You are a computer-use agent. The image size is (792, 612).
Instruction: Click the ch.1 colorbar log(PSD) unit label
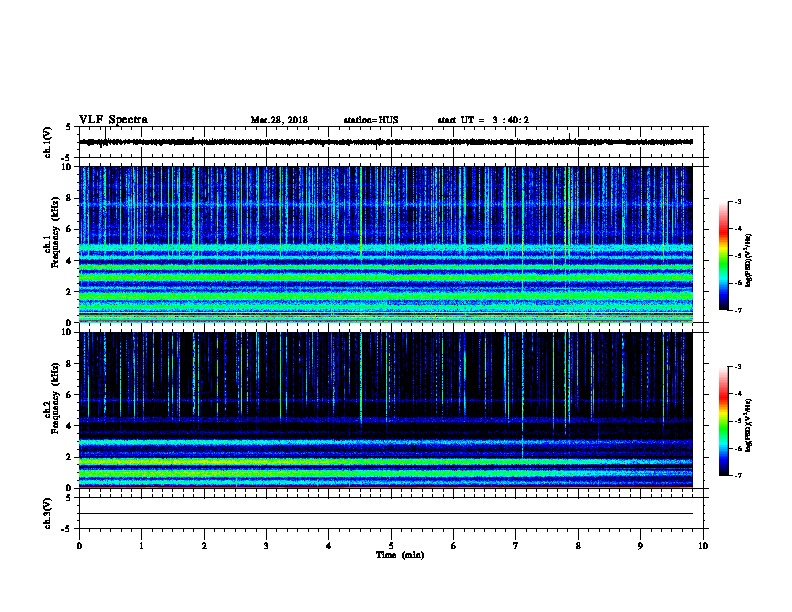pos(748,261)
